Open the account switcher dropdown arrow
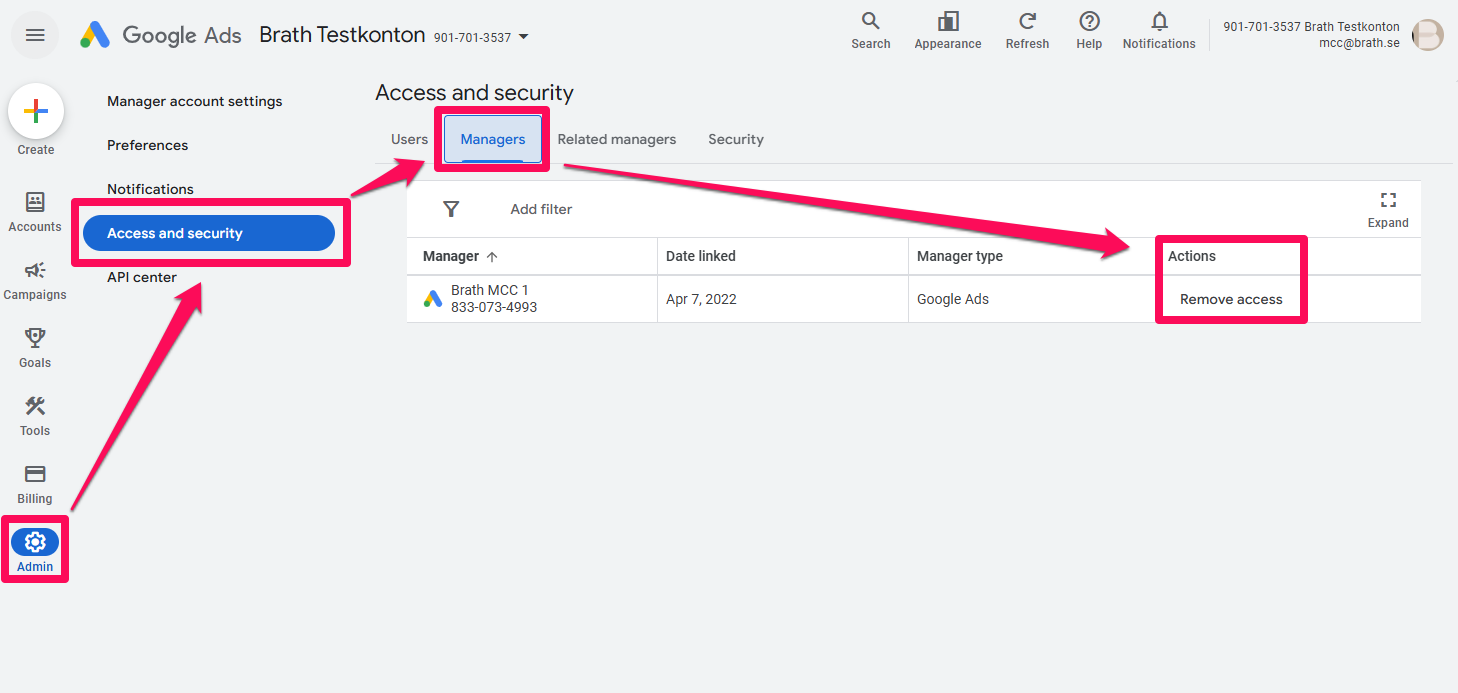Viewport: 1458px width, 693px height. point(523,38)
